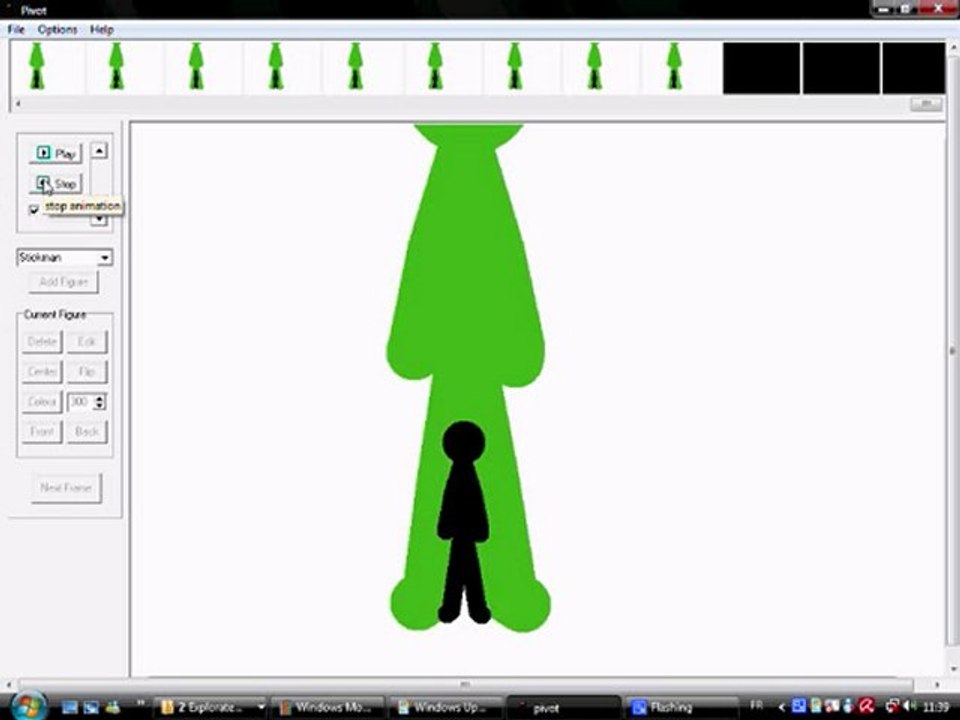Select the first frame thumbnail in timeline

click(47, 67)
